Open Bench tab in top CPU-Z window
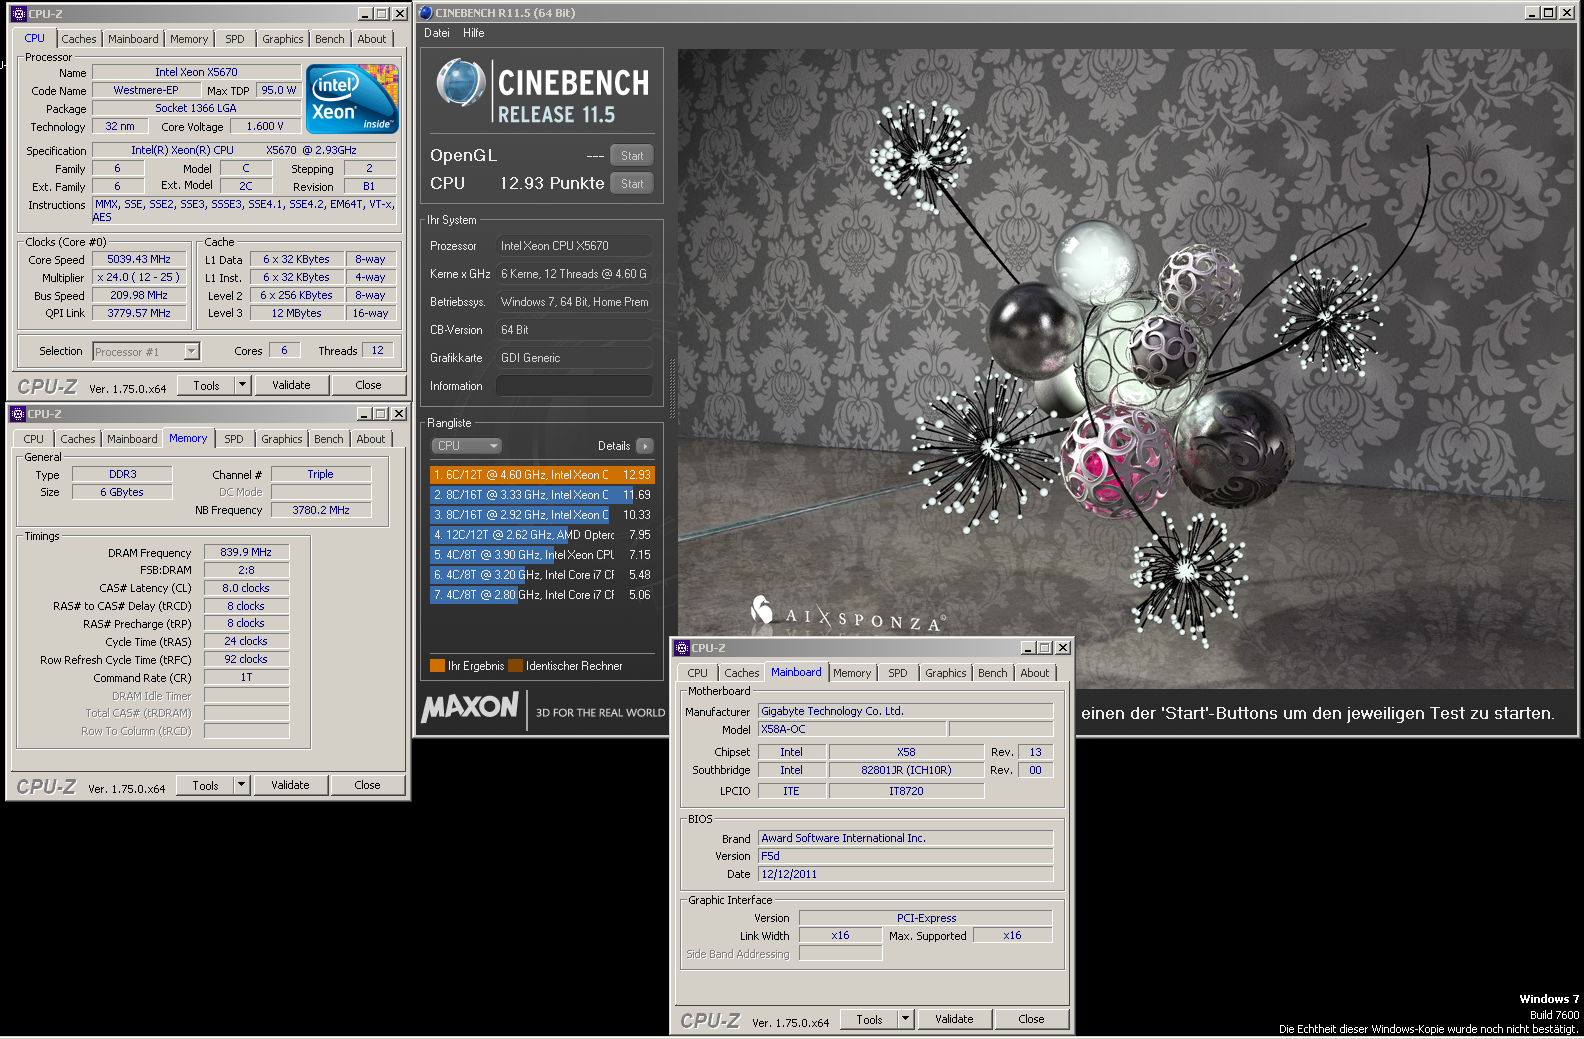 point(330,39)
